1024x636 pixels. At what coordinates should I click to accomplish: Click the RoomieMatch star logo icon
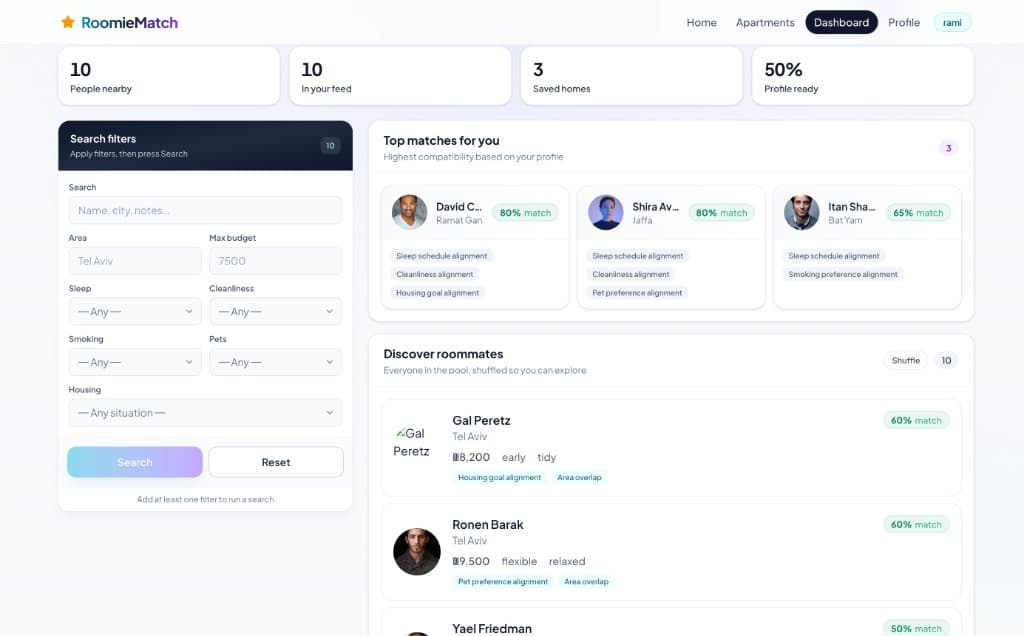pos(67,22)
